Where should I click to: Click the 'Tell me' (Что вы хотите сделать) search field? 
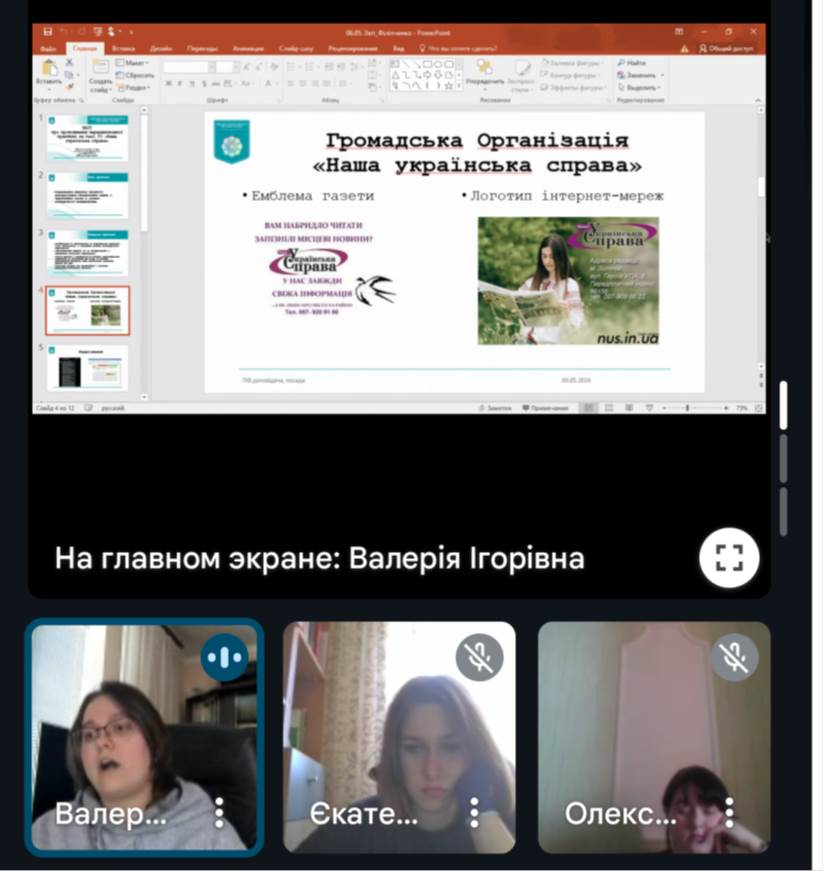click(x=459, y=49)
